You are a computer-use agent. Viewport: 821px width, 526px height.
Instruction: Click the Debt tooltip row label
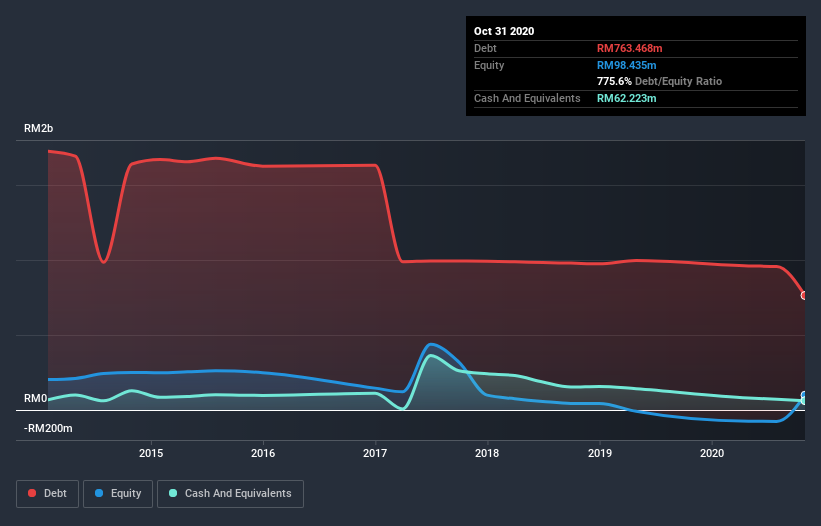pos(485,48)
